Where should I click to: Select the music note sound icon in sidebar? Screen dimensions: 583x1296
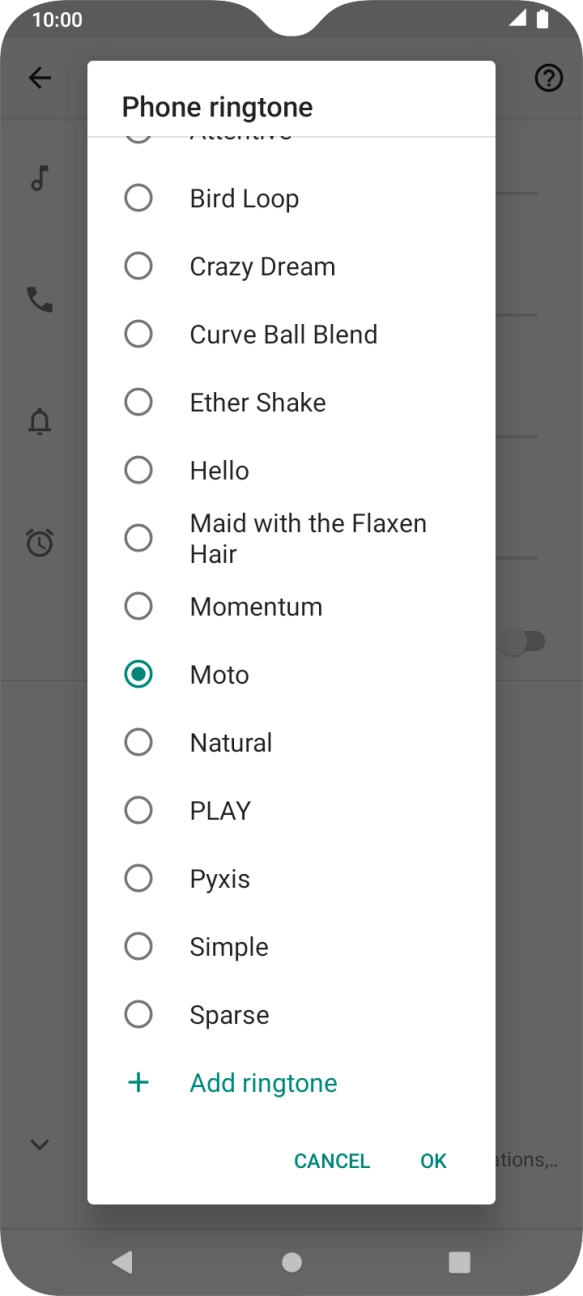point(38,178)
